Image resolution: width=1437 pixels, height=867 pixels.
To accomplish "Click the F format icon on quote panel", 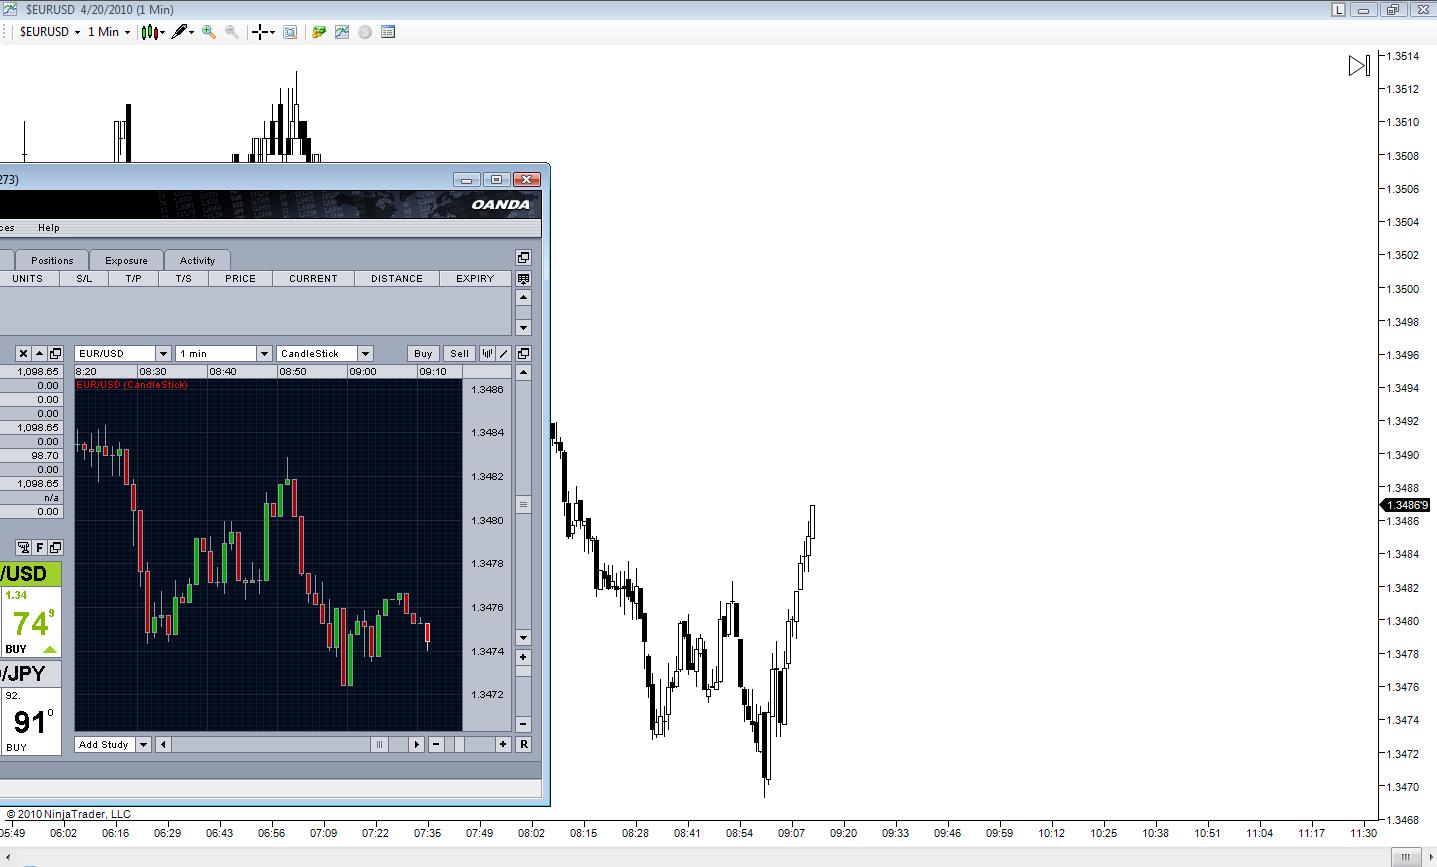I will click(39, 547).
